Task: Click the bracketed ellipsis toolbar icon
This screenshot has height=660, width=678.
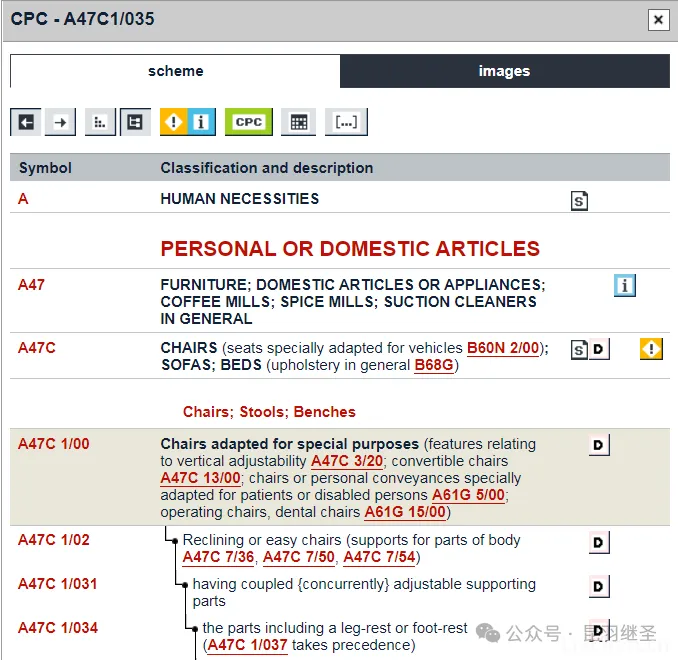Action: (346, 122)
